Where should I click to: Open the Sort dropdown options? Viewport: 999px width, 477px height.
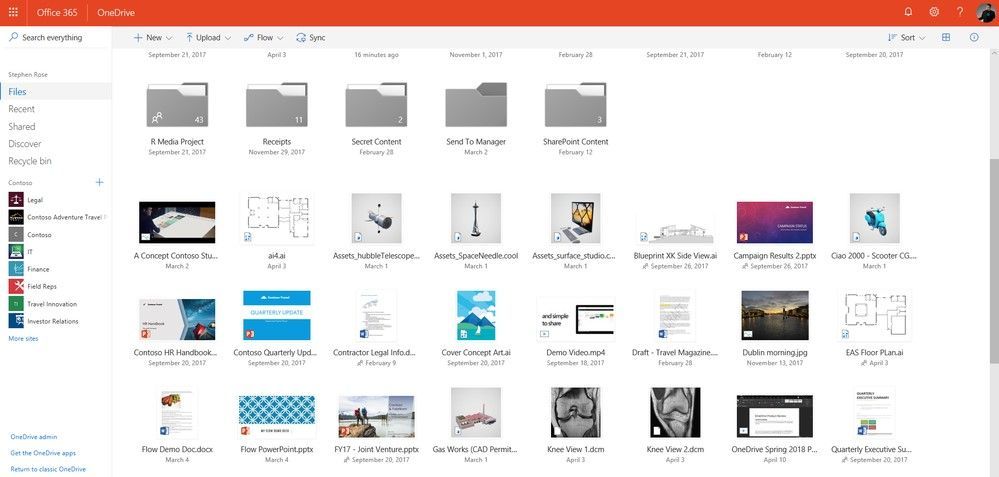tap(907, 38)
